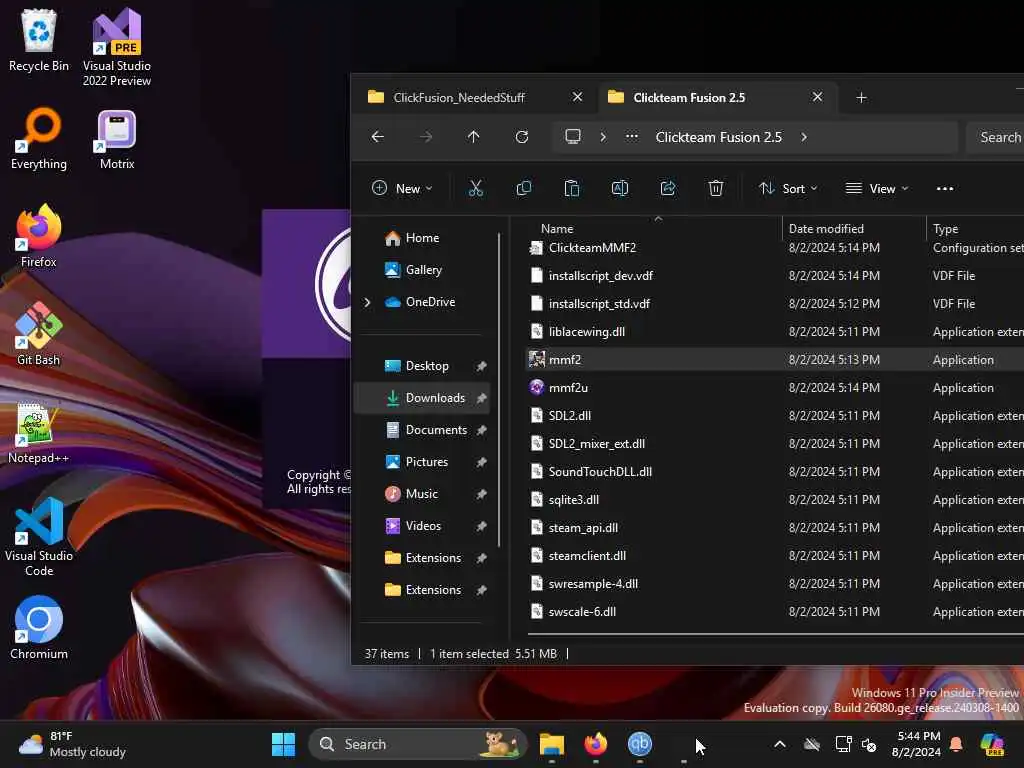
Task: Sort by the Name column header
Action: (557, 229)
